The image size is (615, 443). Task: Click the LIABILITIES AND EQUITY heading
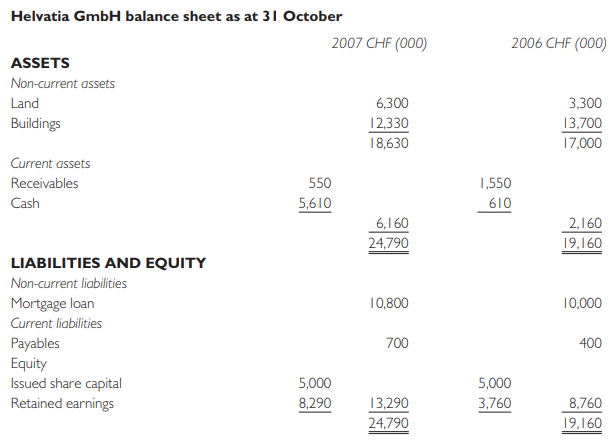(x=108, y=263)
